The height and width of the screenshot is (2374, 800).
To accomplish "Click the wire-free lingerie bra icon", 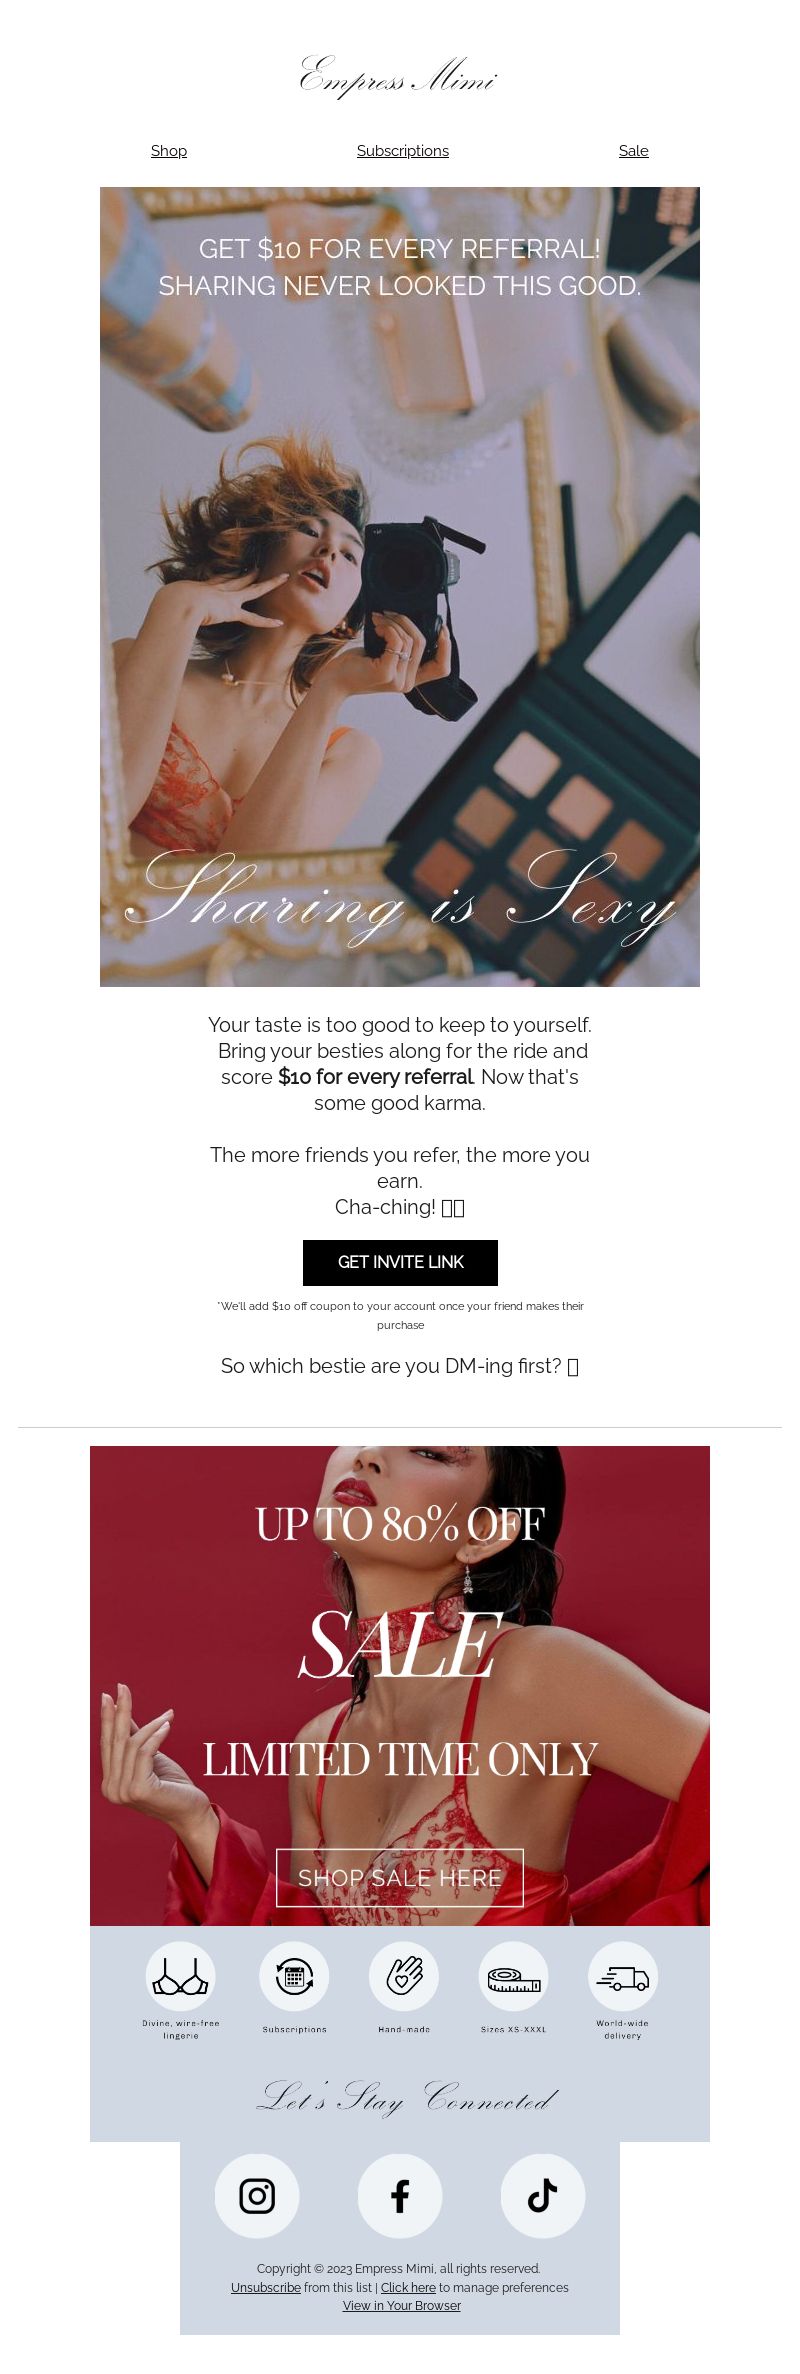I will point(181,1976).
